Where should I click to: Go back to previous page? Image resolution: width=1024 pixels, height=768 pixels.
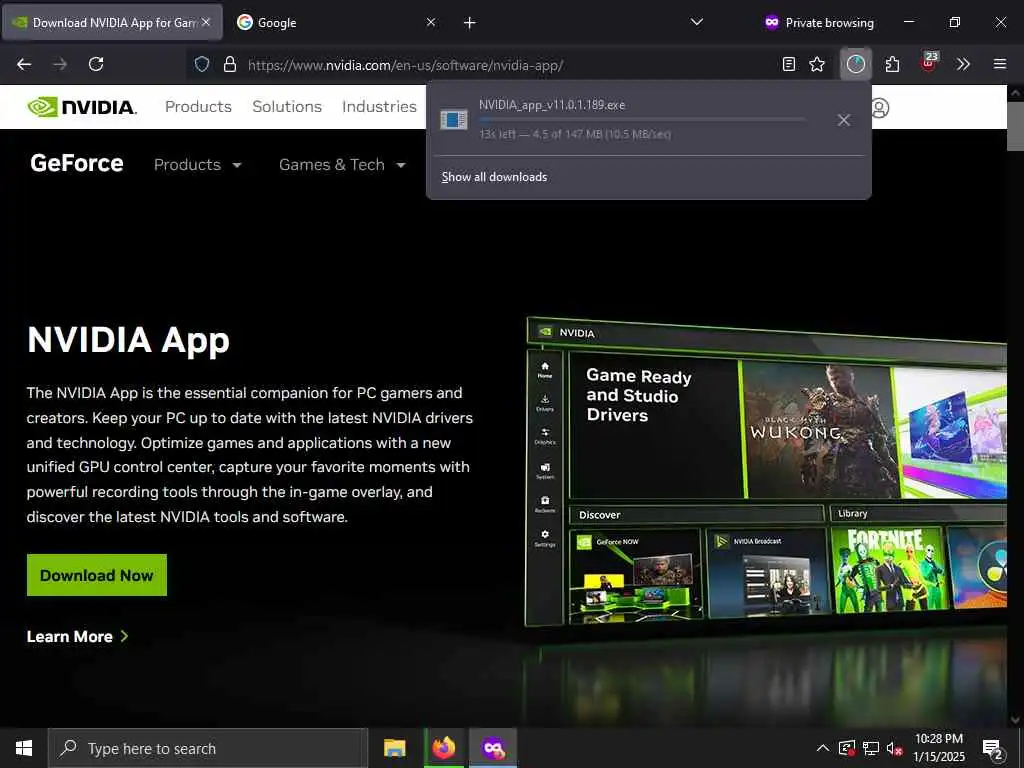click(24, 64)
